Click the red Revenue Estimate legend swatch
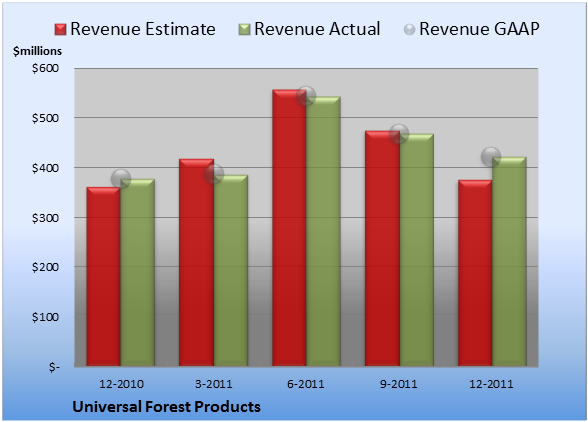Screen dimensions: 588x422 (x=60, y=30)
